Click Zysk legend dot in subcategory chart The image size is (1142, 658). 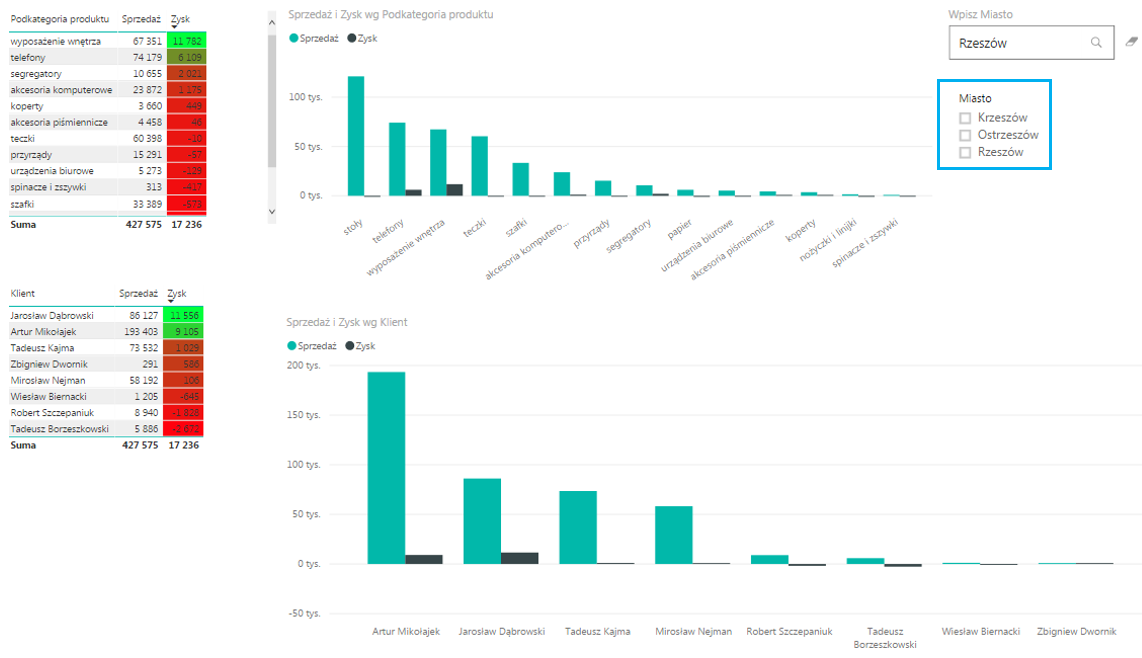click(x=351, y=37)
